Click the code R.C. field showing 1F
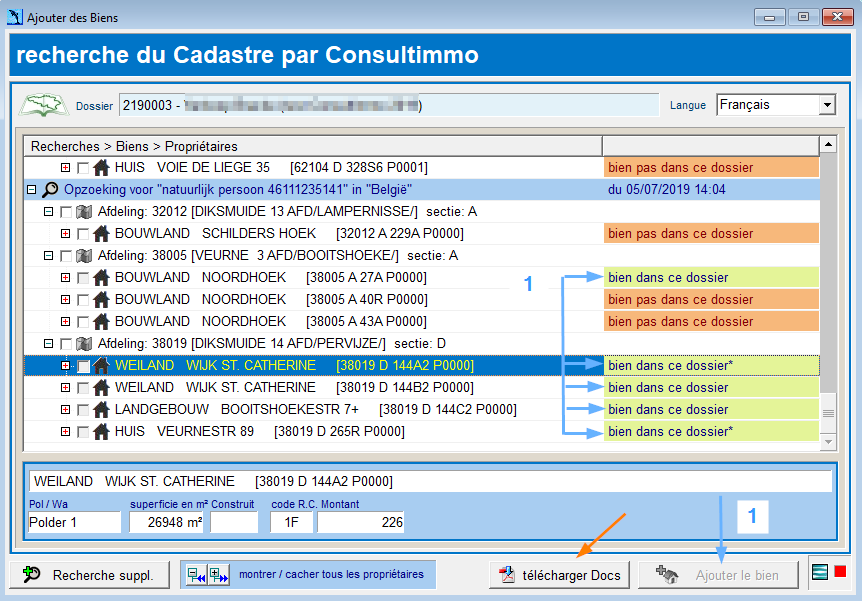The image size is (862, 601). [291, 522]
